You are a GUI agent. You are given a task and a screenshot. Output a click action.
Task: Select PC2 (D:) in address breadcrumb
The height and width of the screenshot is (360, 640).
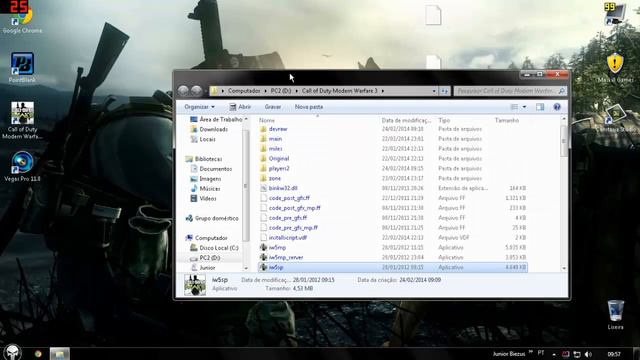(281, 91)
